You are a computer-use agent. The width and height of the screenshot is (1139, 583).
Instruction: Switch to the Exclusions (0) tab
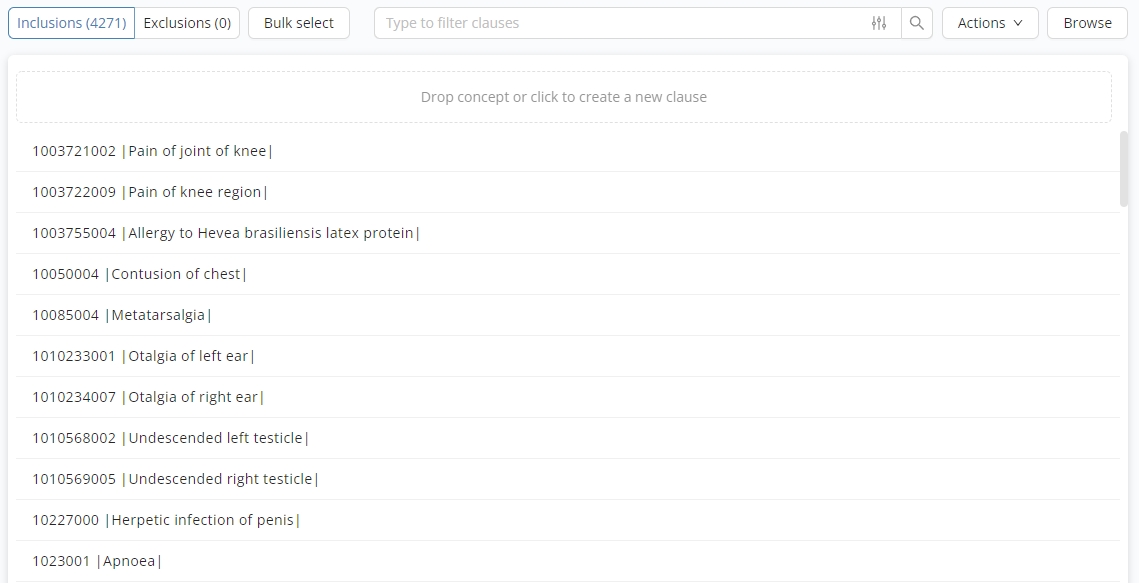coord(187,23)
